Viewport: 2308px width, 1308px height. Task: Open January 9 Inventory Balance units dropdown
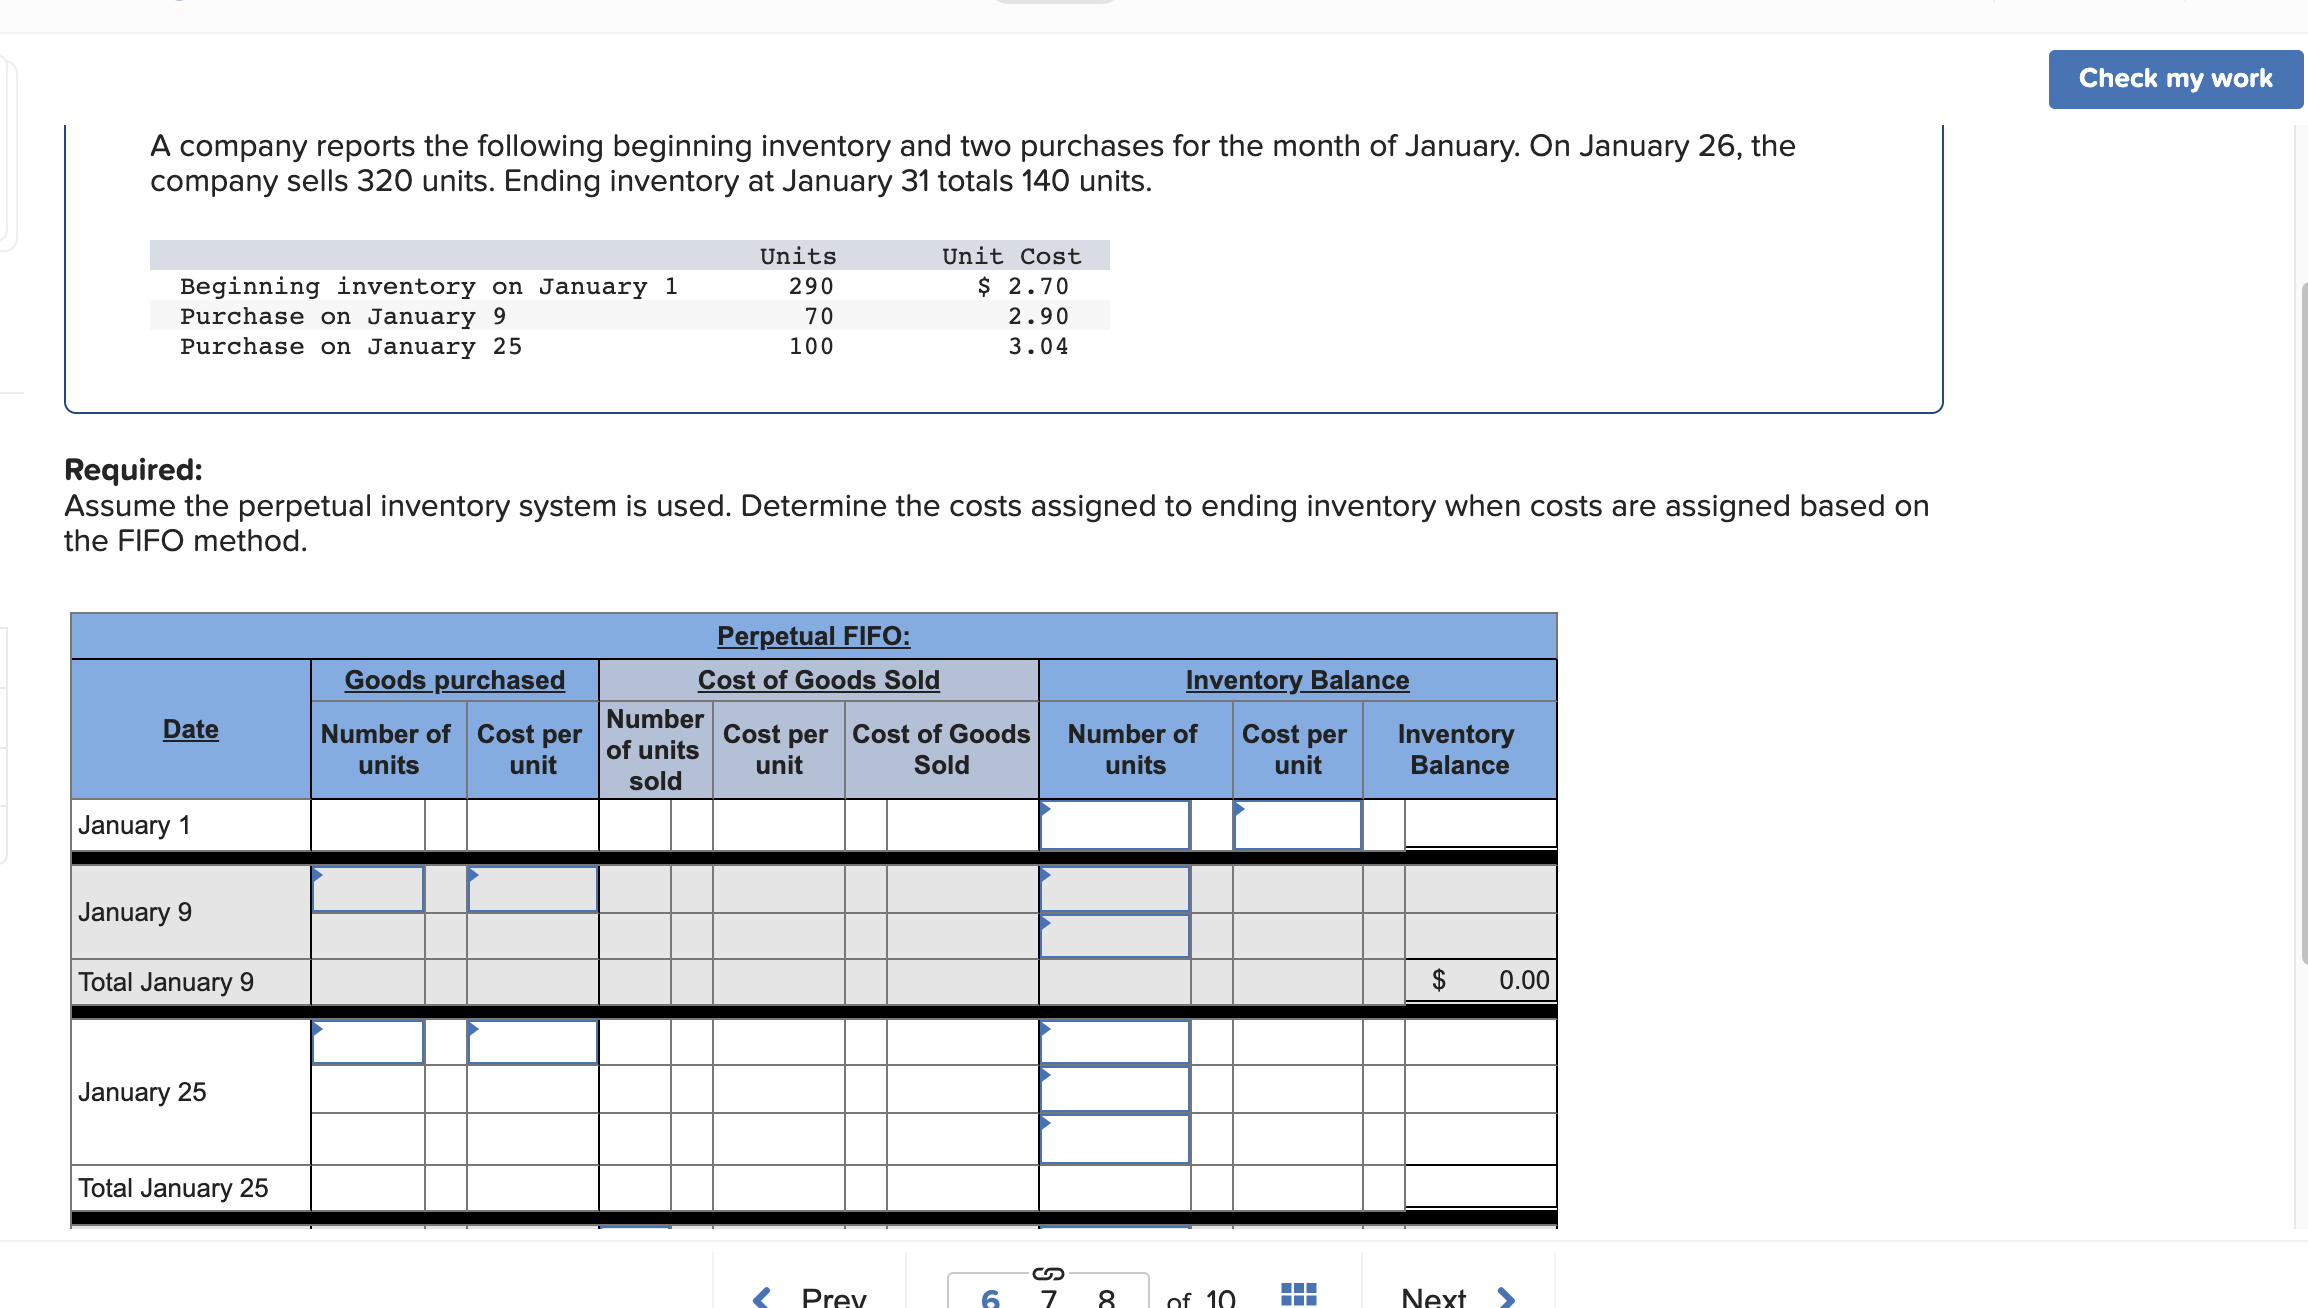click(x=1044, y=873)
